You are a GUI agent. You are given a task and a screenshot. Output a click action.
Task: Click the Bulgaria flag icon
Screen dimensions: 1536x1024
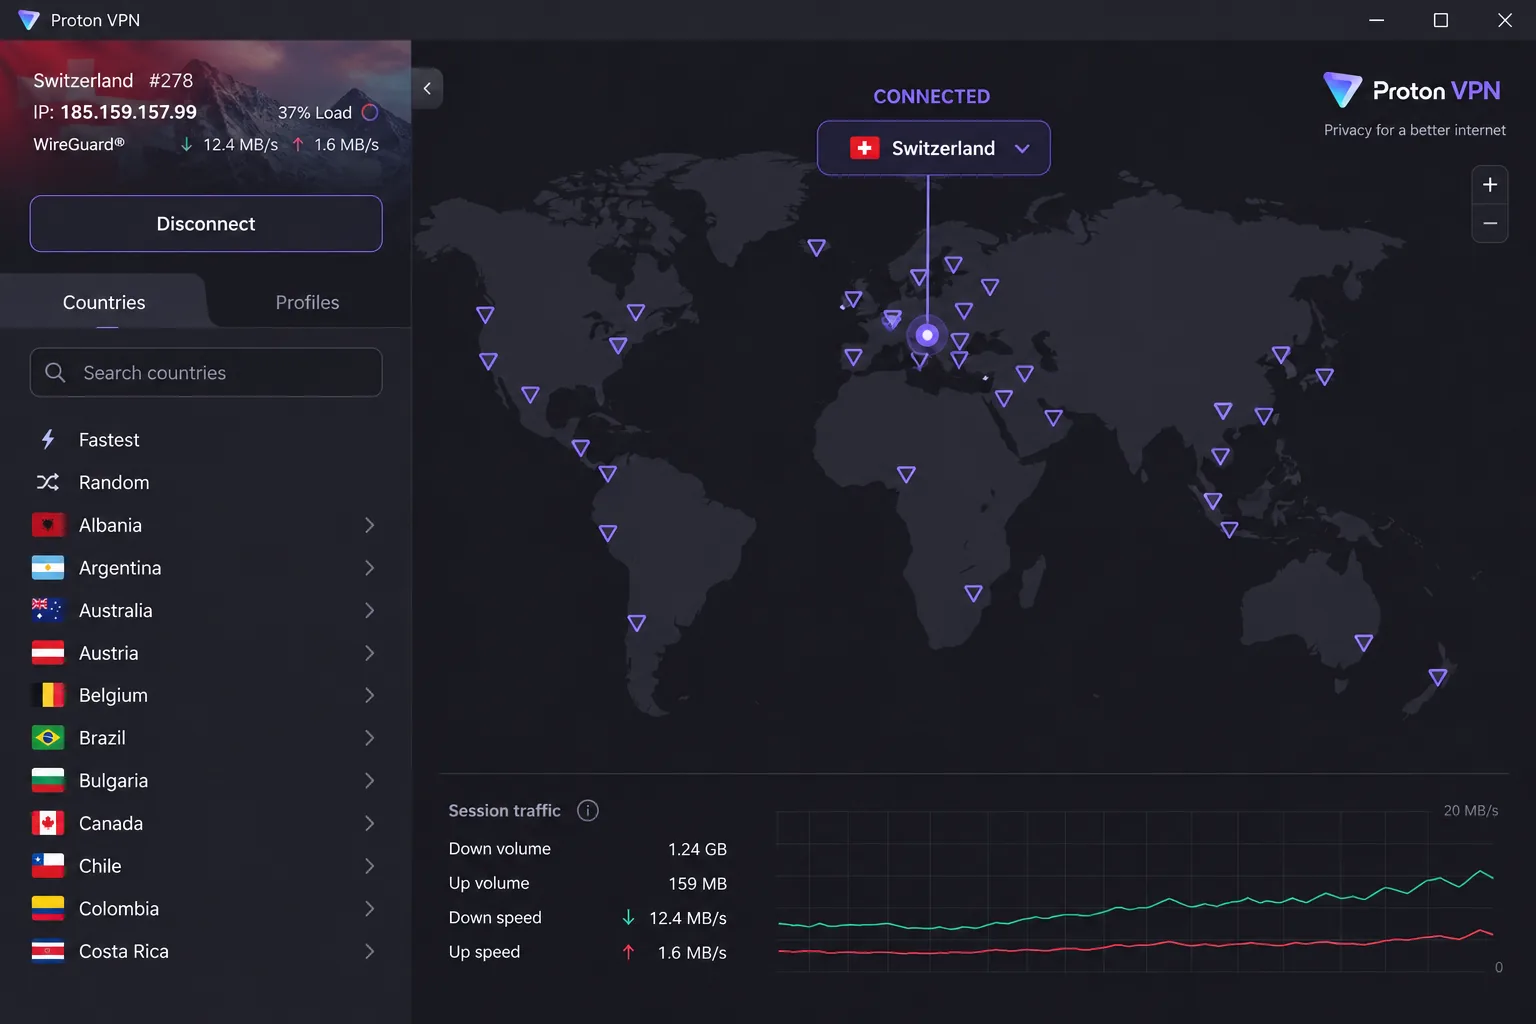coord(48,780)
